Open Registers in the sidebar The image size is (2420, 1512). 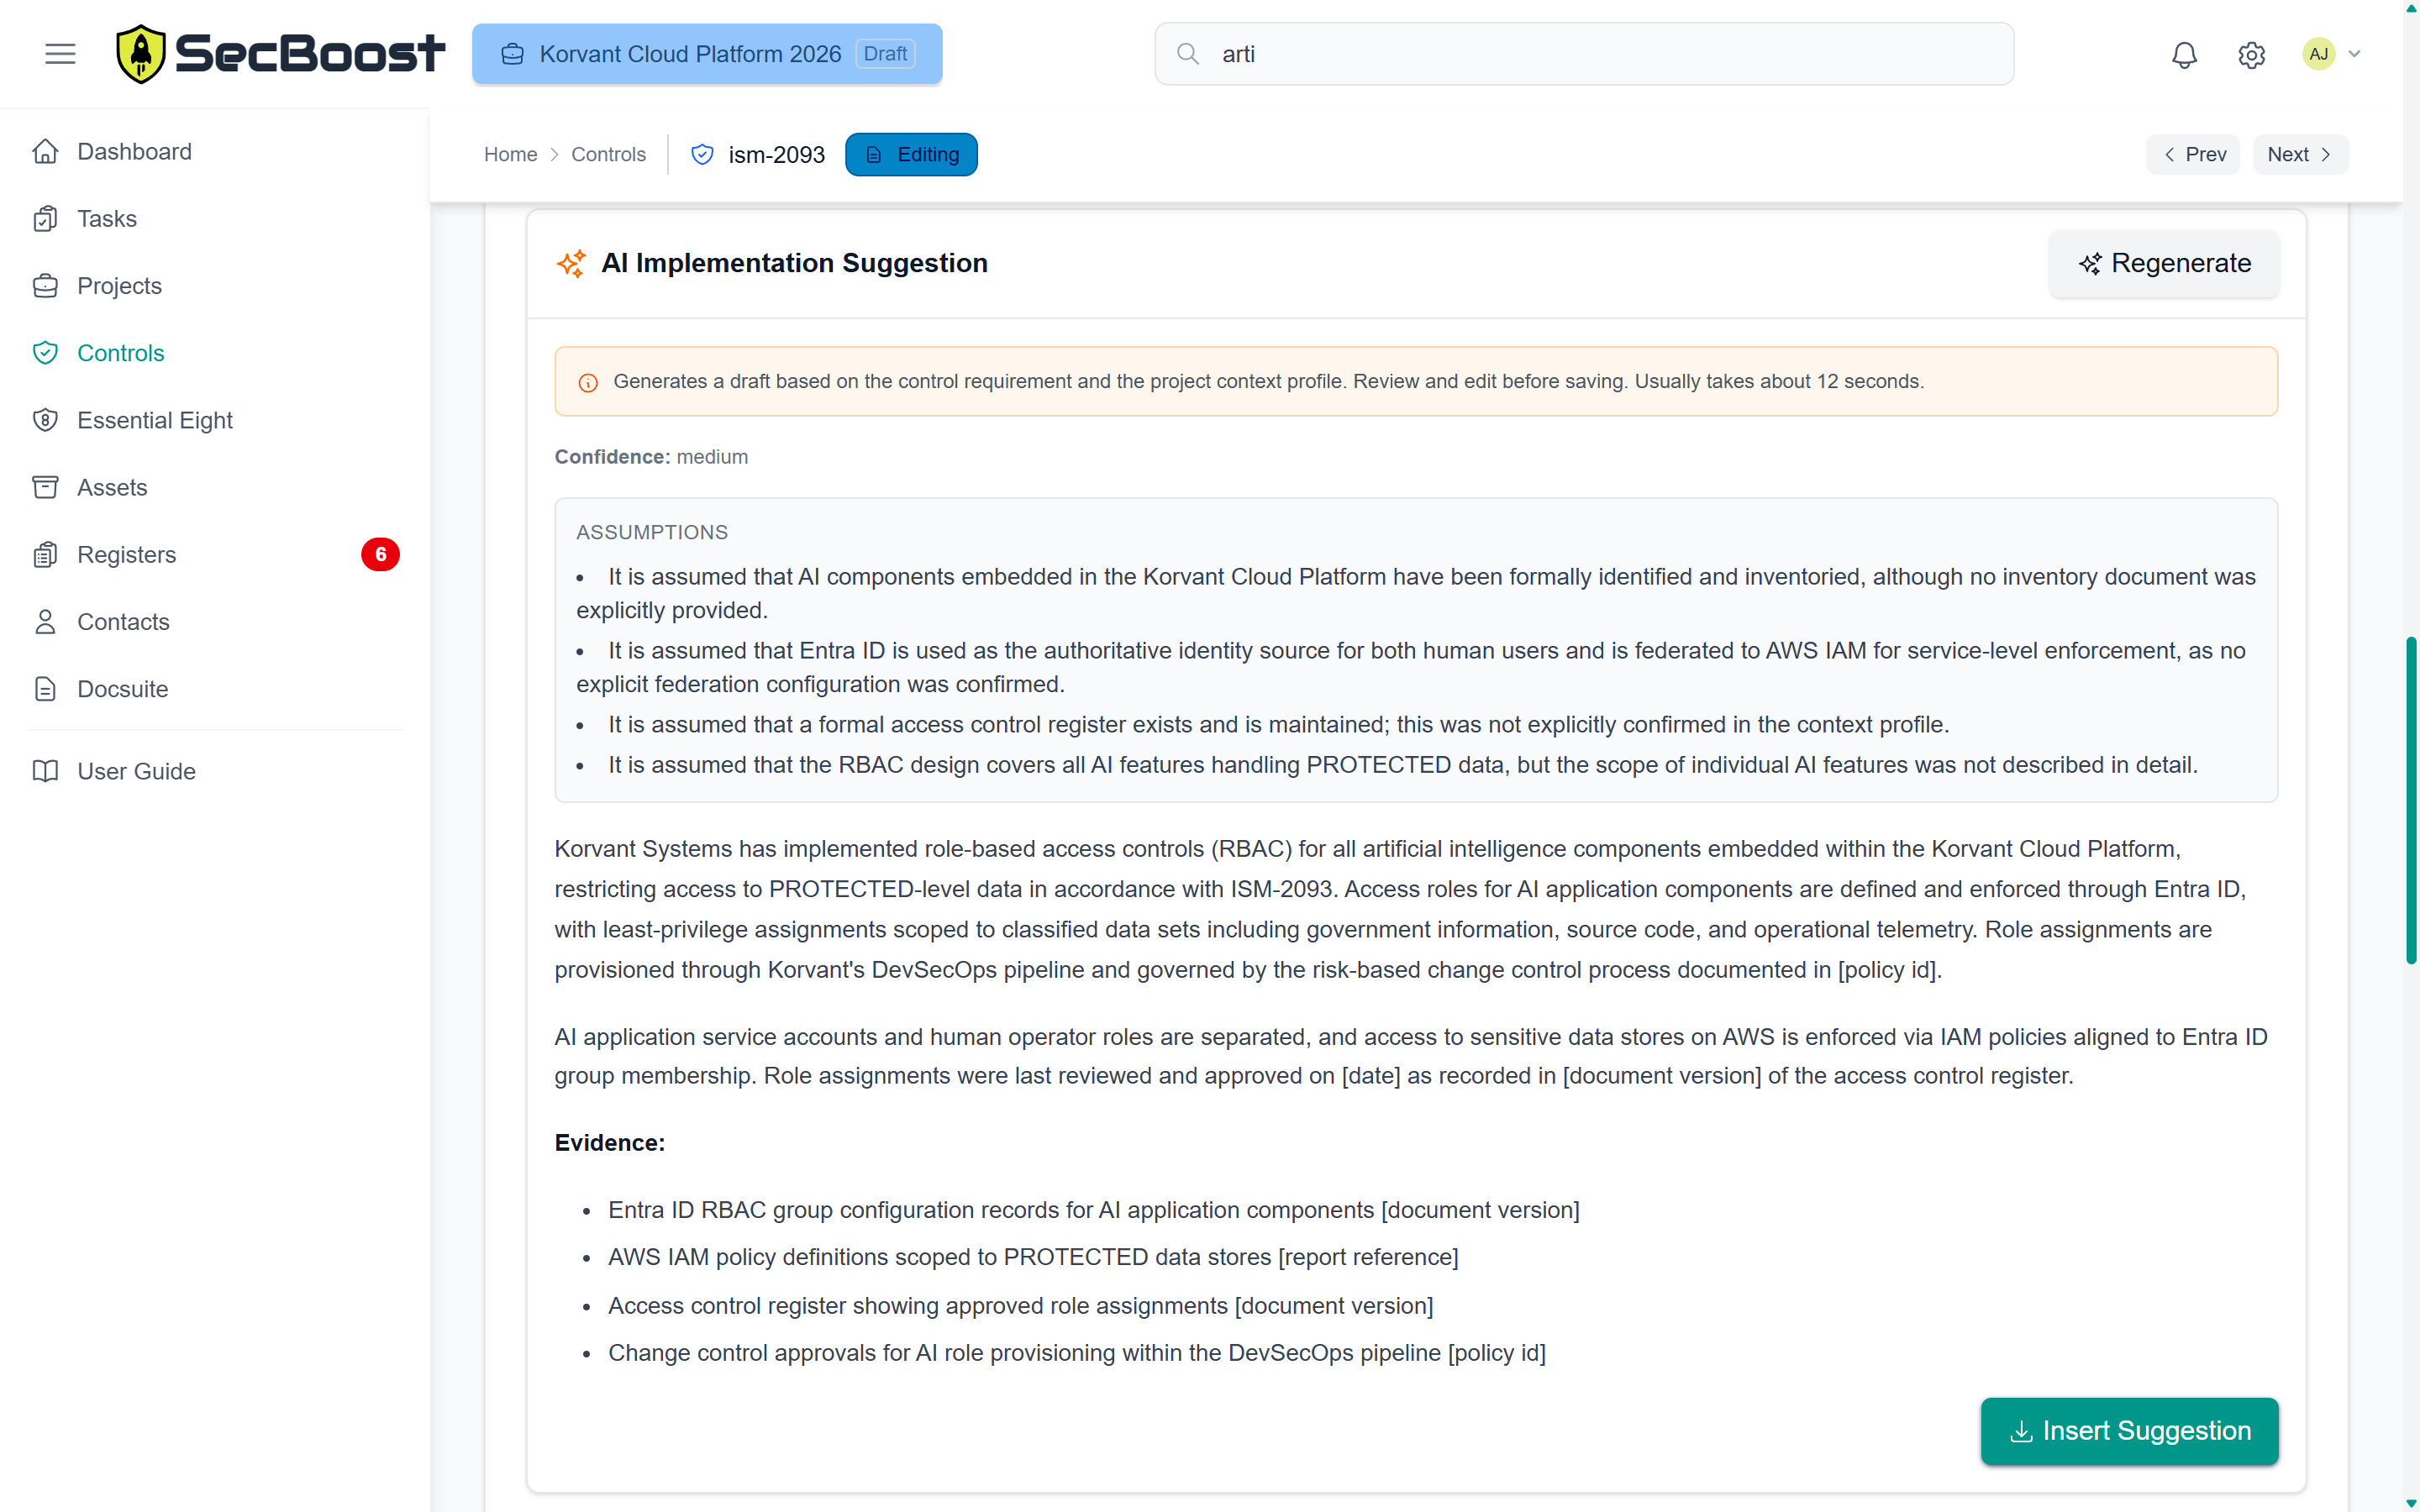coord(126,555)
